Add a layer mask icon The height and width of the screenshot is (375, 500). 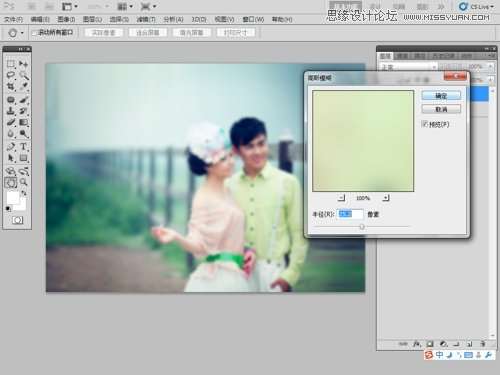[430, 344]
